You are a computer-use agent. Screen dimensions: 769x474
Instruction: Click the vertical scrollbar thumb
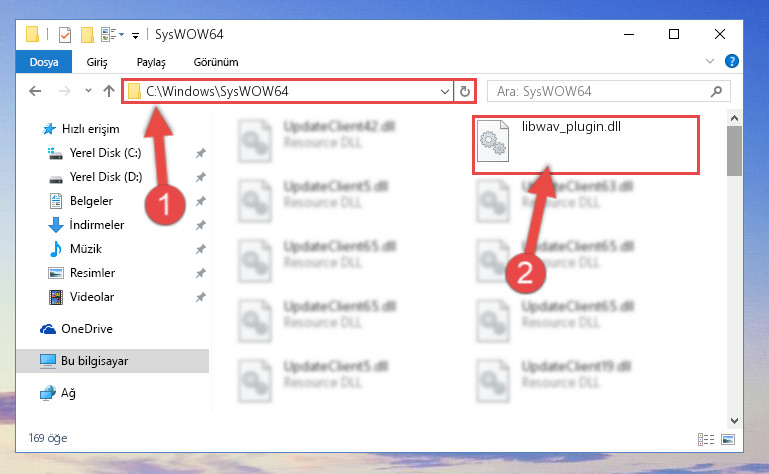click(734, 151)
